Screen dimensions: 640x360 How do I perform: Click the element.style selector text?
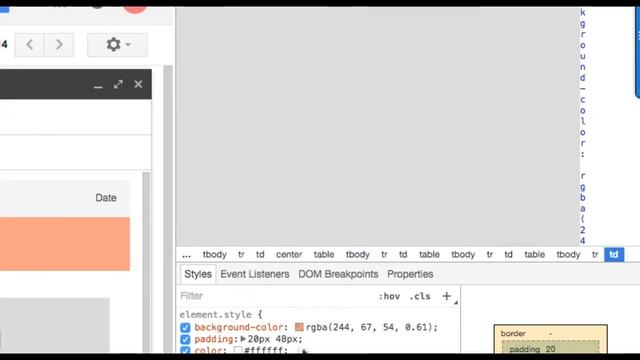point(216,315)
